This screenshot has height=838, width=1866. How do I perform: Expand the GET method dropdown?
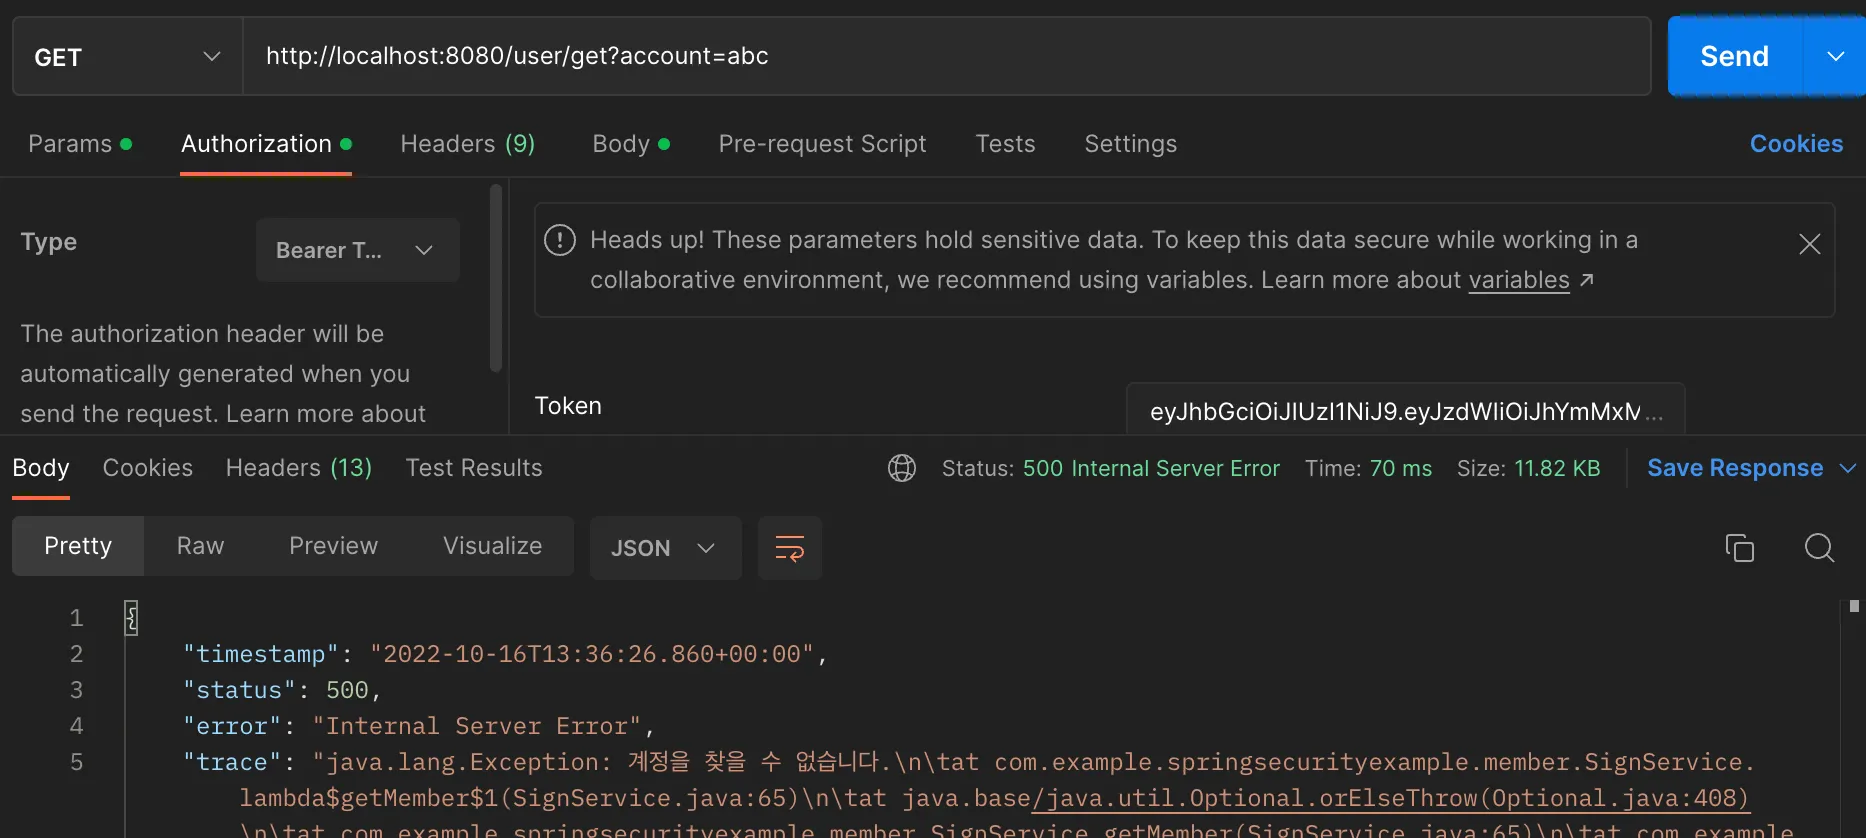(x=127, y=57)
